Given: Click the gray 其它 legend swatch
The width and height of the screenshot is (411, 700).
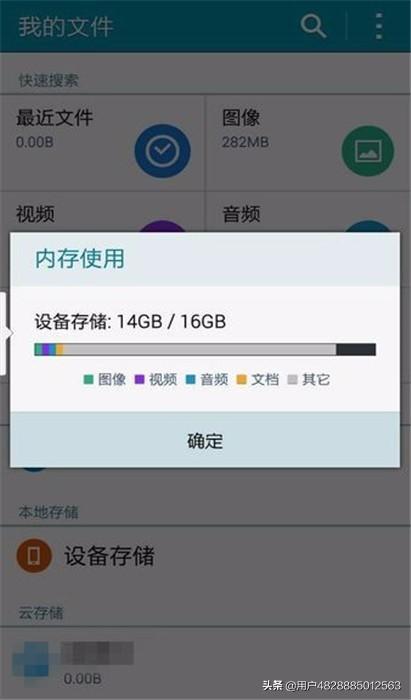Looking at the screenshot, I should [x=293, y=379].
